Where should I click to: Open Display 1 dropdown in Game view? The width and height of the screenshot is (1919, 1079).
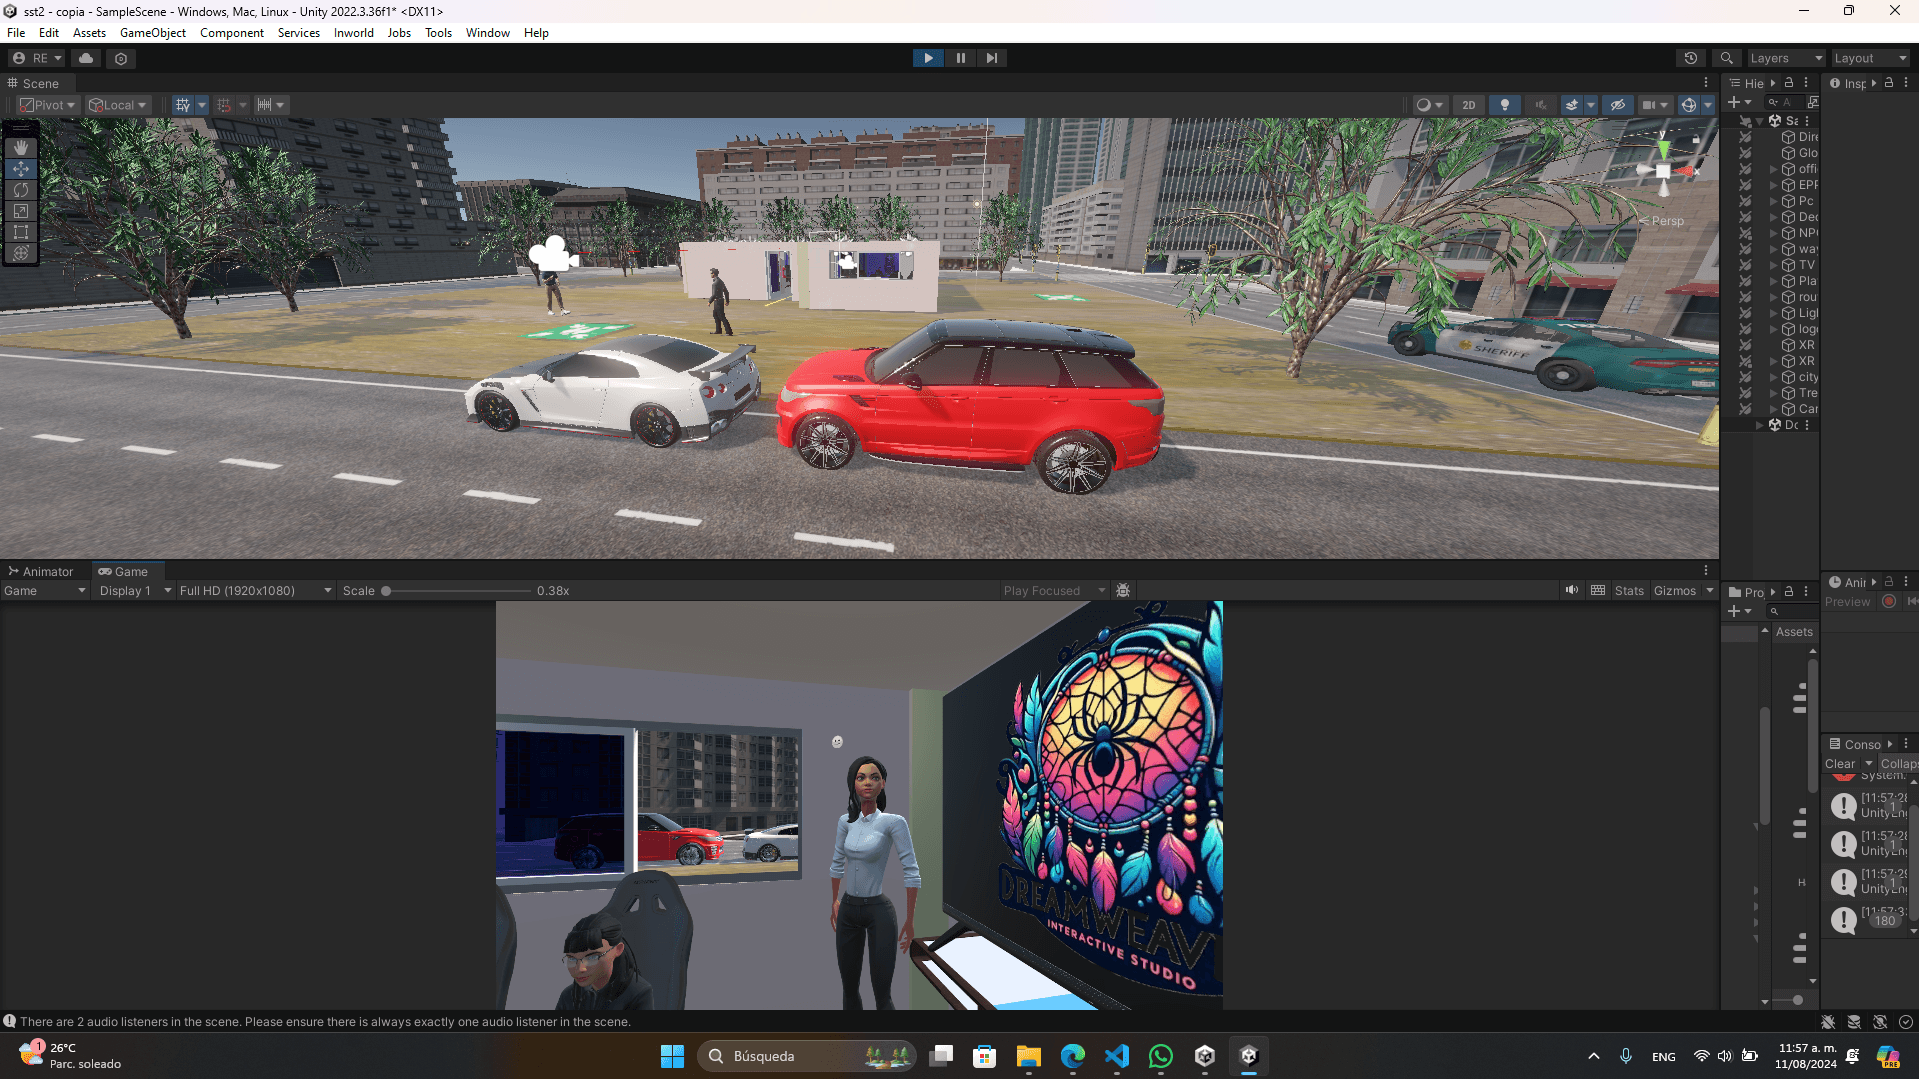[x=134, y=591]
